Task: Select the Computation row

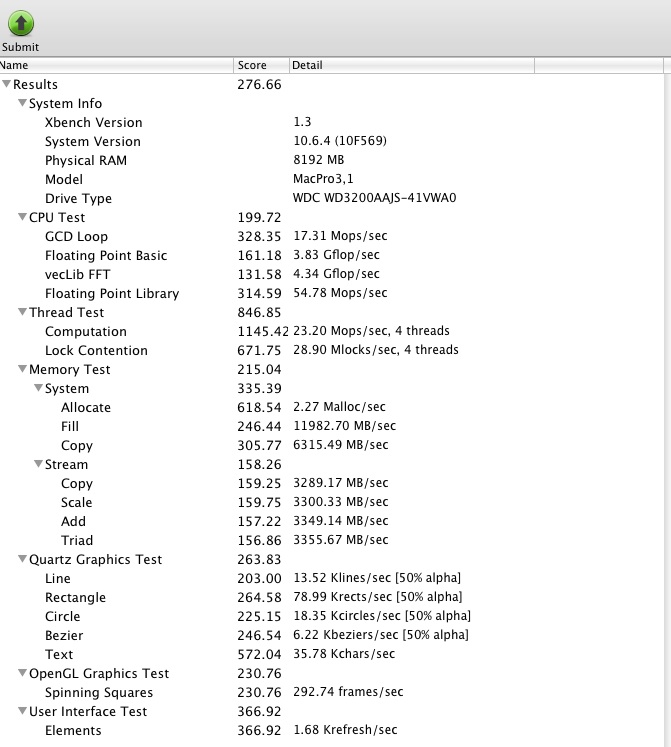Action: [332, 331]
